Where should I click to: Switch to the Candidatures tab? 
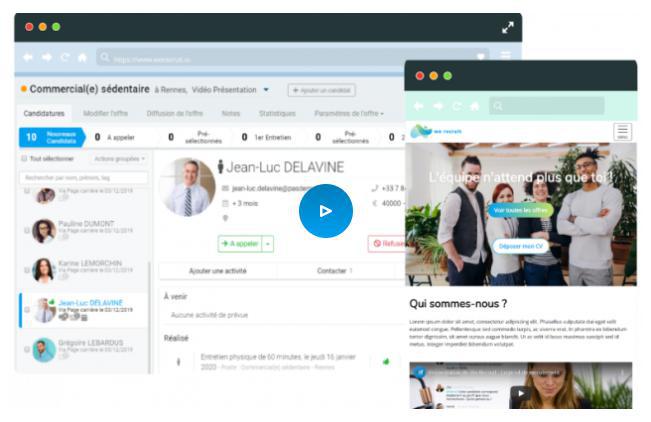point(44,113)
